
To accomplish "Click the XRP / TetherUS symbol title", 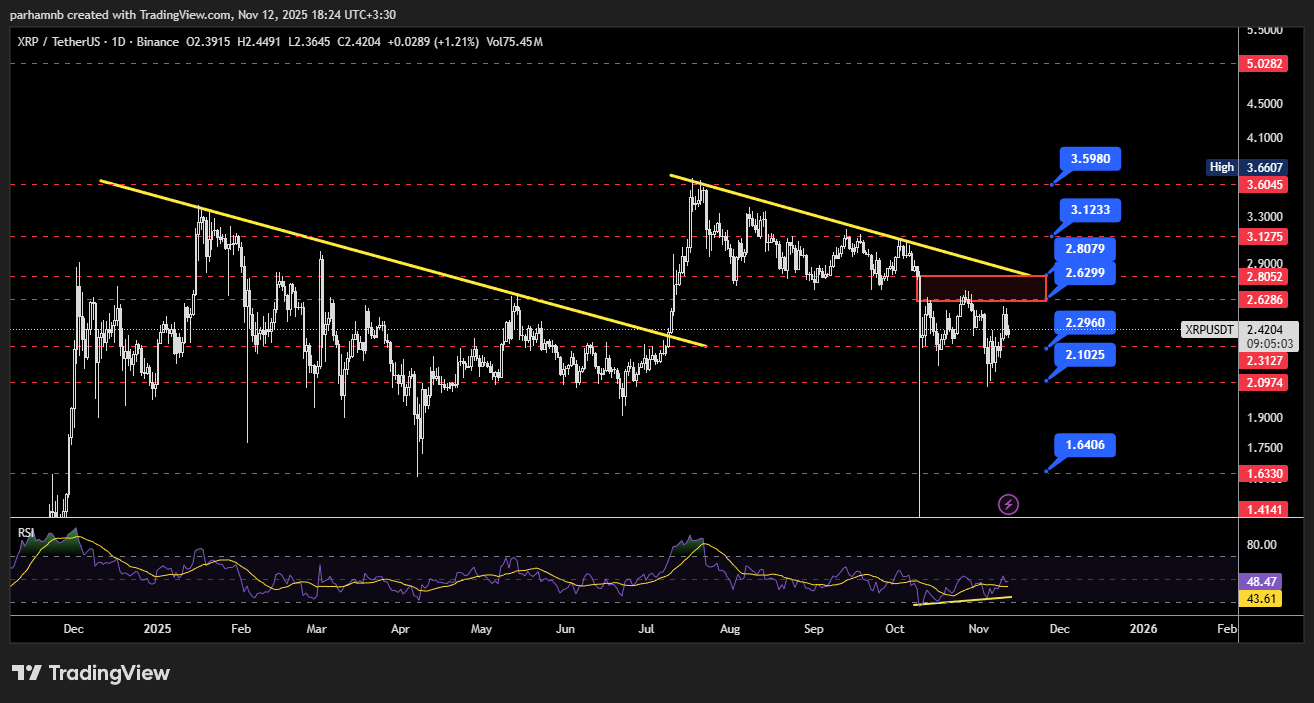I will [59, 42].
